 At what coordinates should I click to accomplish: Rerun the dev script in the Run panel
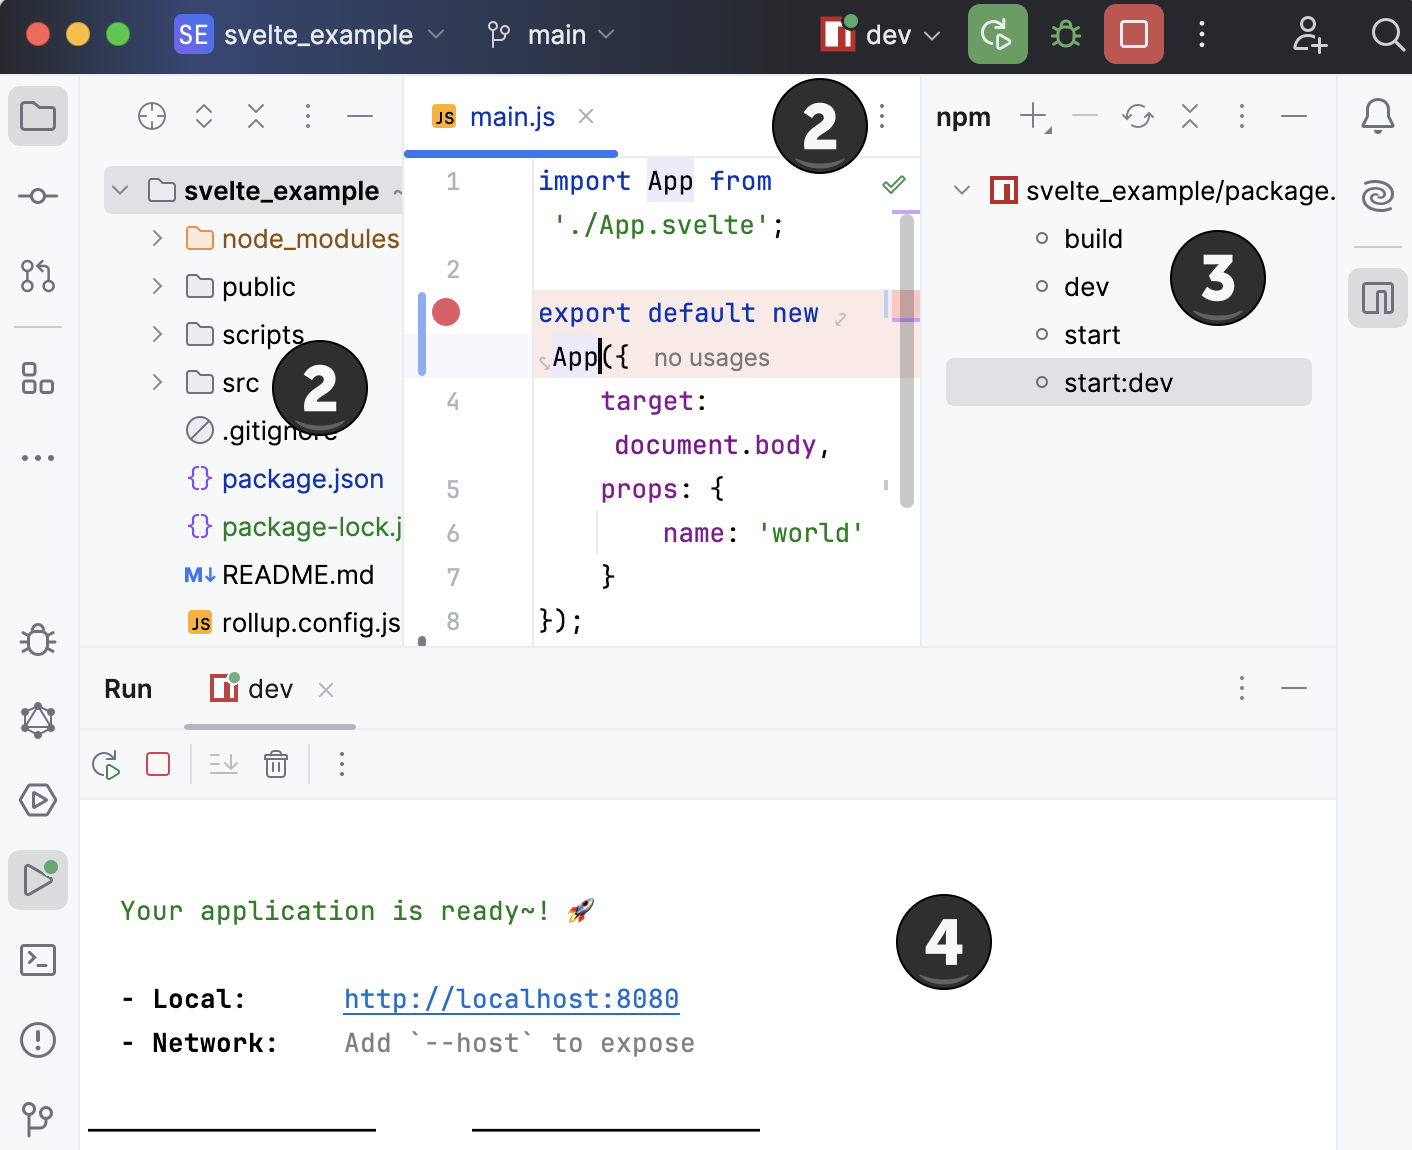tap(106, 763)
